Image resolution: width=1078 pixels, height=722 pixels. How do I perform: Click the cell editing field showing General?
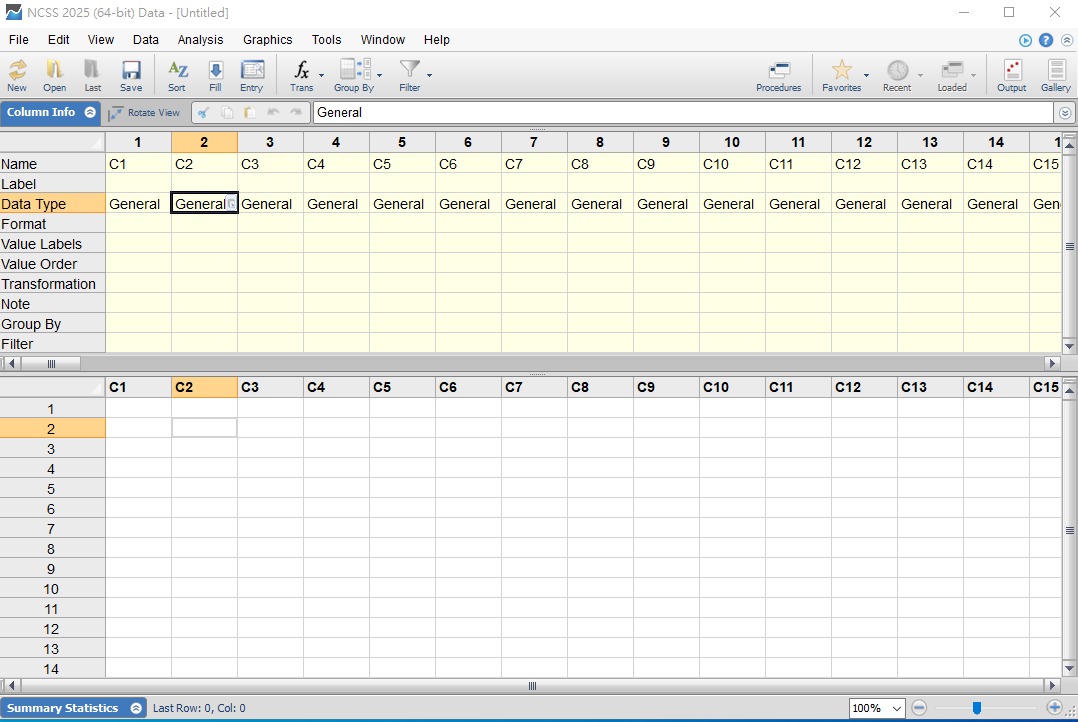pyautogui.click(x=680, y=113)
